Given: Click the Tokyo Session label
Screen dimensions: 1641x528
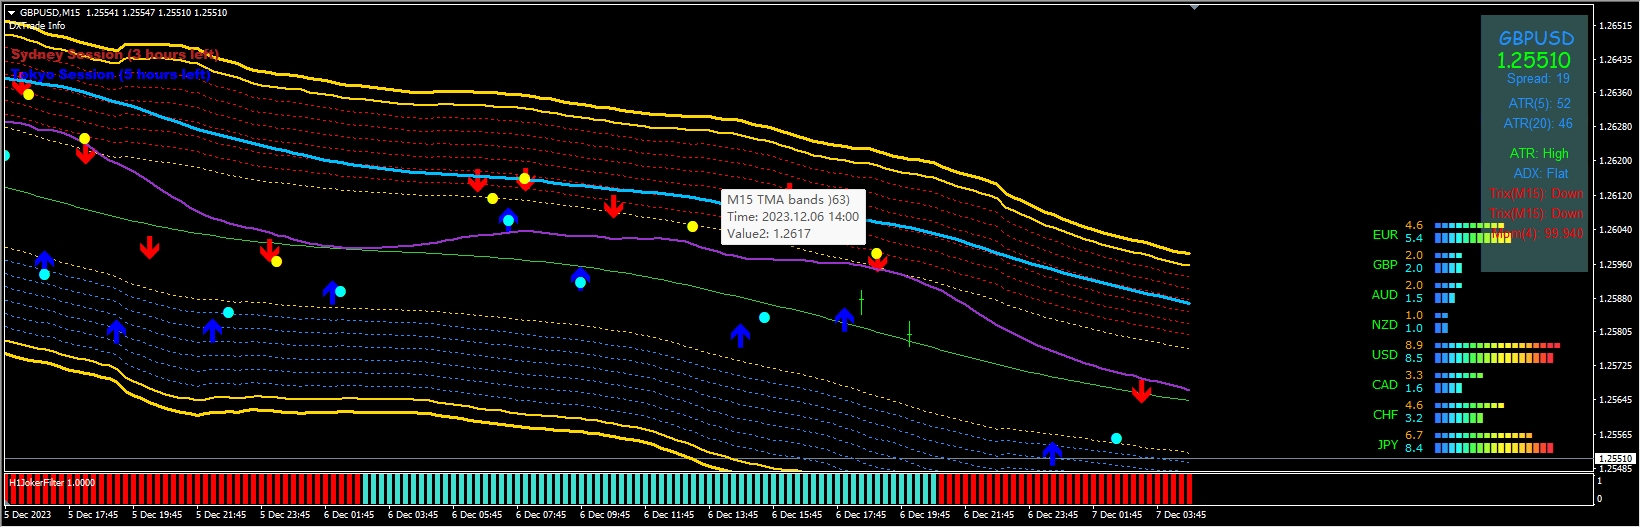Looking at the screenshot, I should 111,75.
